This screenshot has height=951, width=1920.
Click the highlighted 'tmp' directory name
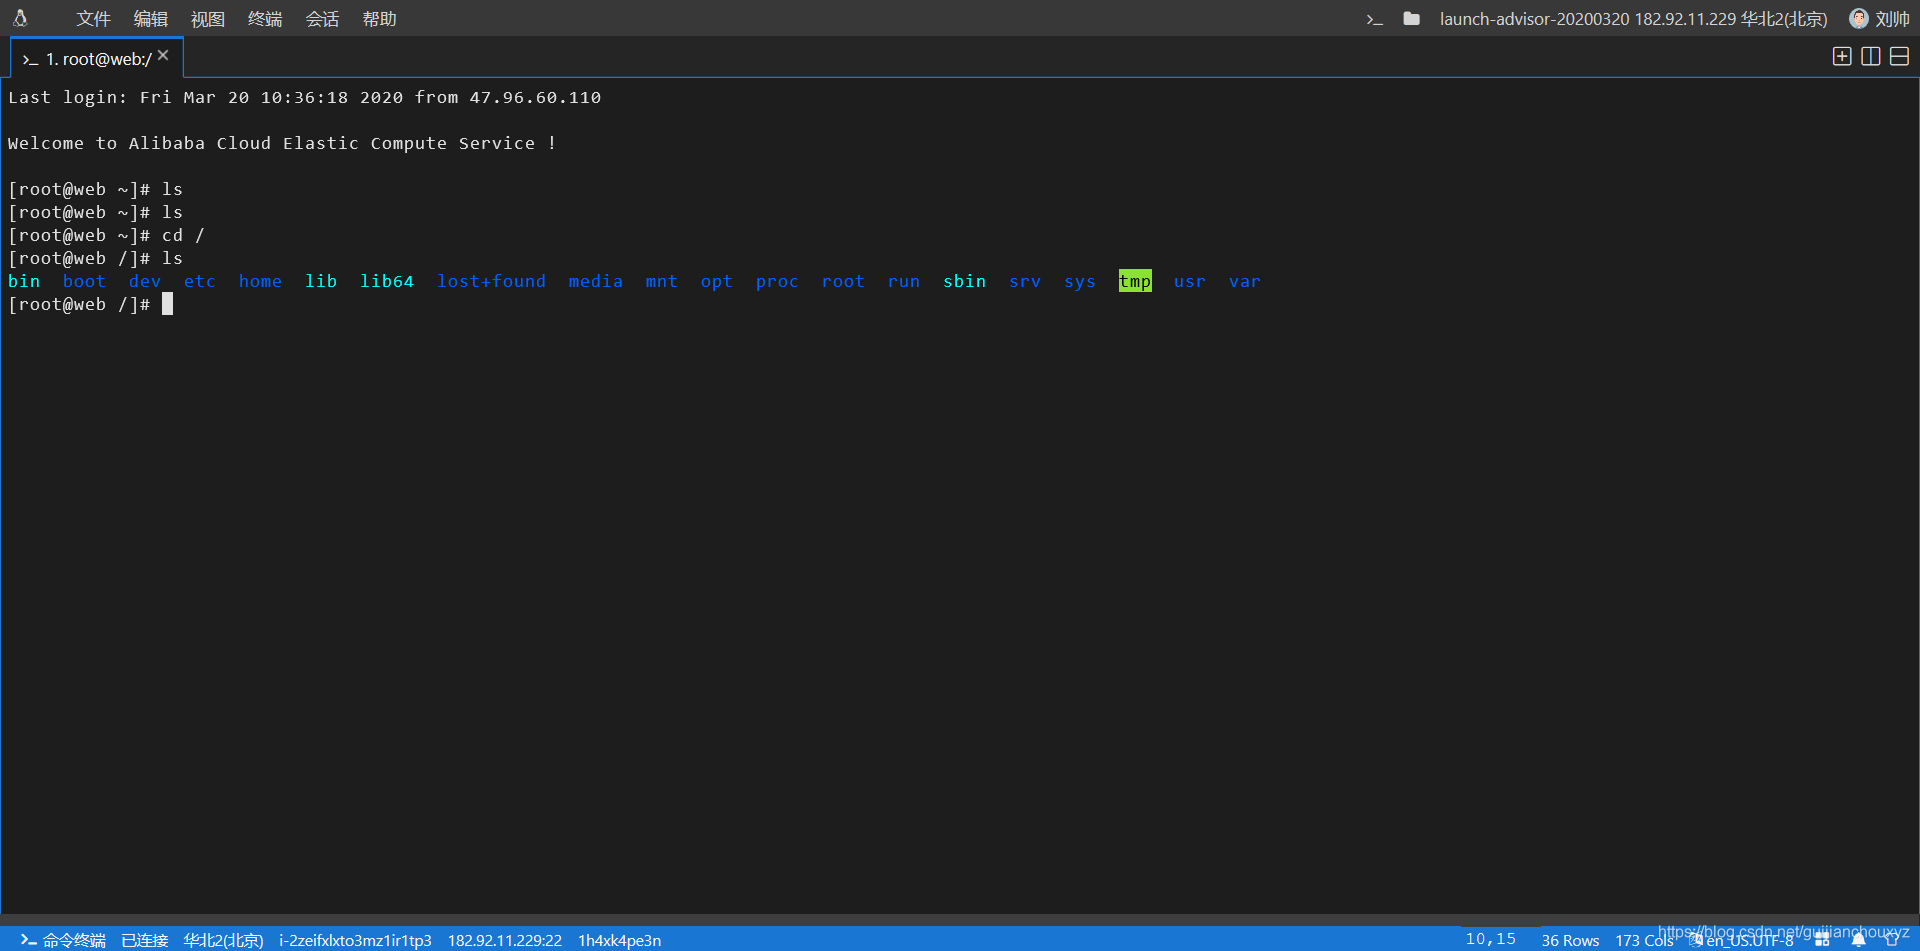(x=1135, y=281)
